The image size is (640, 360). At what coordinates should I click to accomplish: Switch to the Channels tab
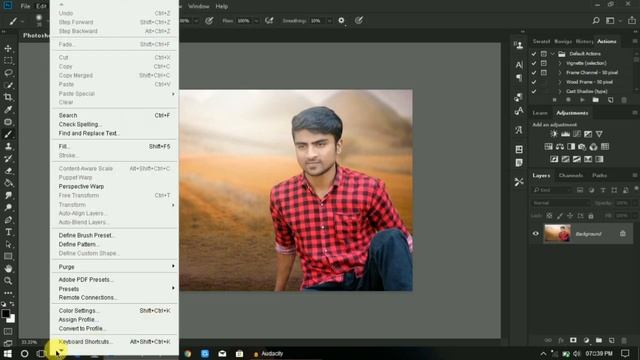[571, 176]
